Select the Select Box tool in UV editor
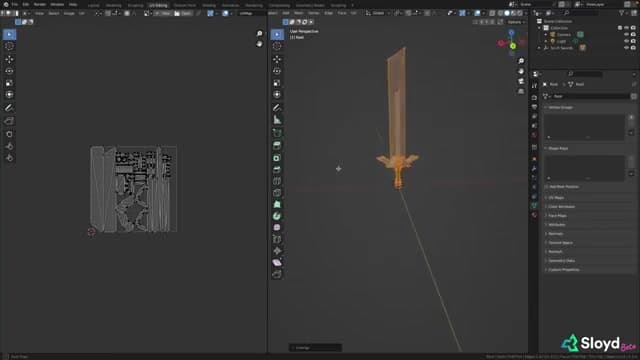The width and height of the screenshot is (640, 360). coord(9,34)
